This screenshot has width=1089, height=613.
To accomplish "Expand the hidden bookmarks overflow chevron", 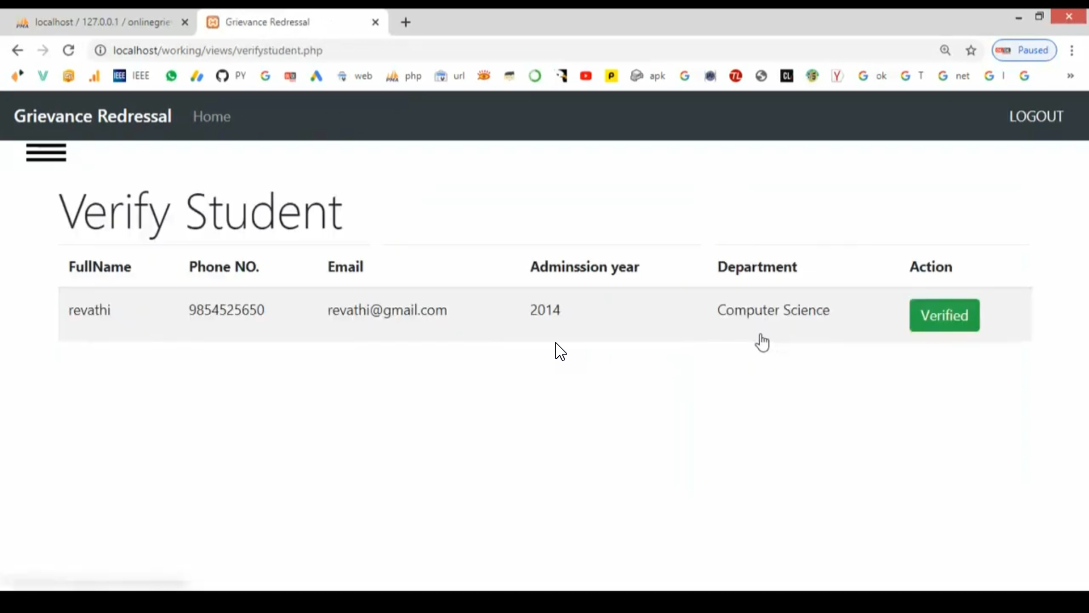I will (x=1070, y=76).
